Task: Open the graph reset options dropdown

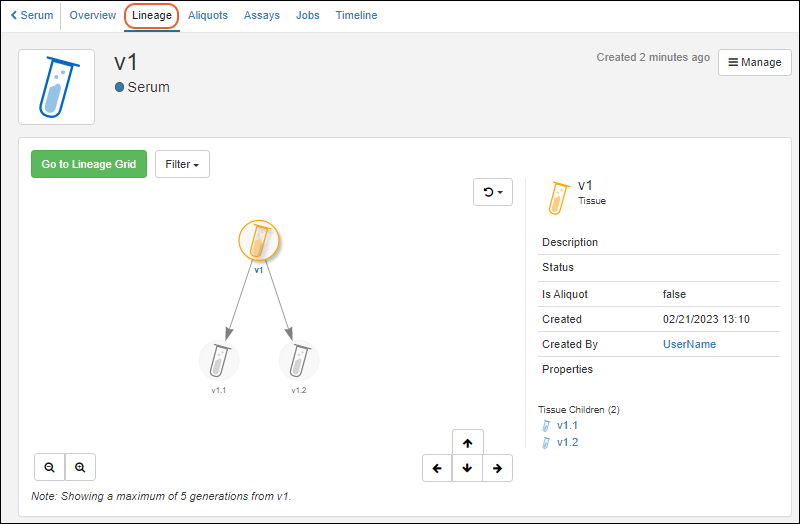Action: tap(493, 192)
